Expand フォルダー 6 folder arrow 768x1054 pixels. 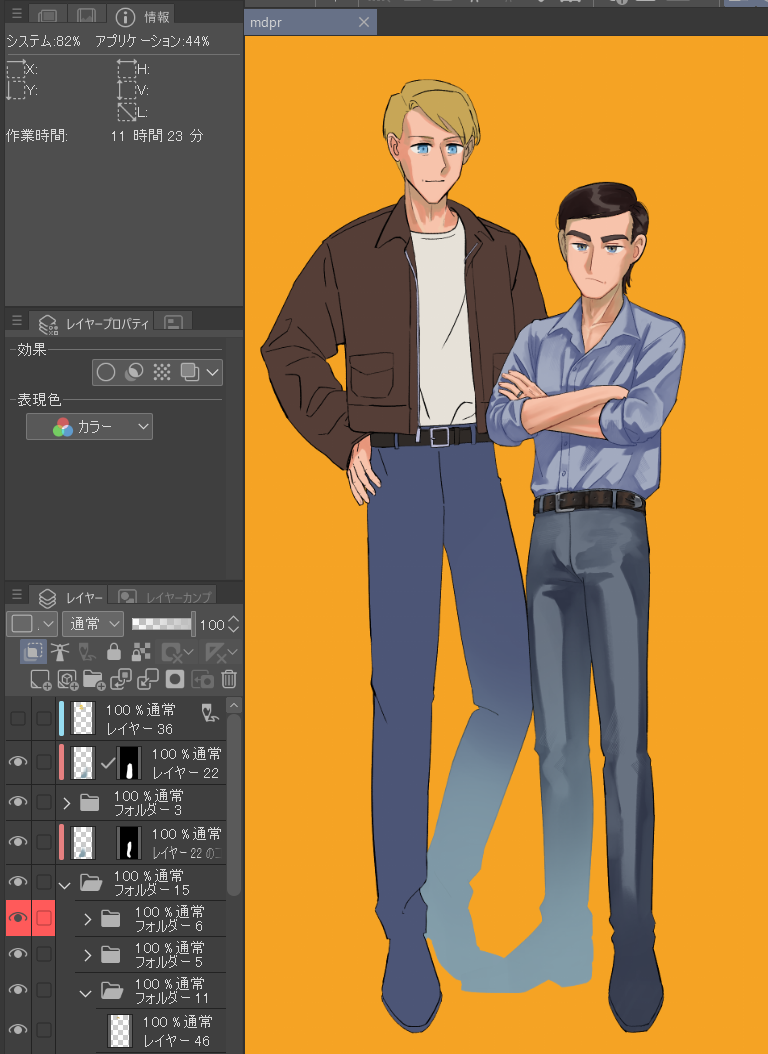[x=87, y=919]
